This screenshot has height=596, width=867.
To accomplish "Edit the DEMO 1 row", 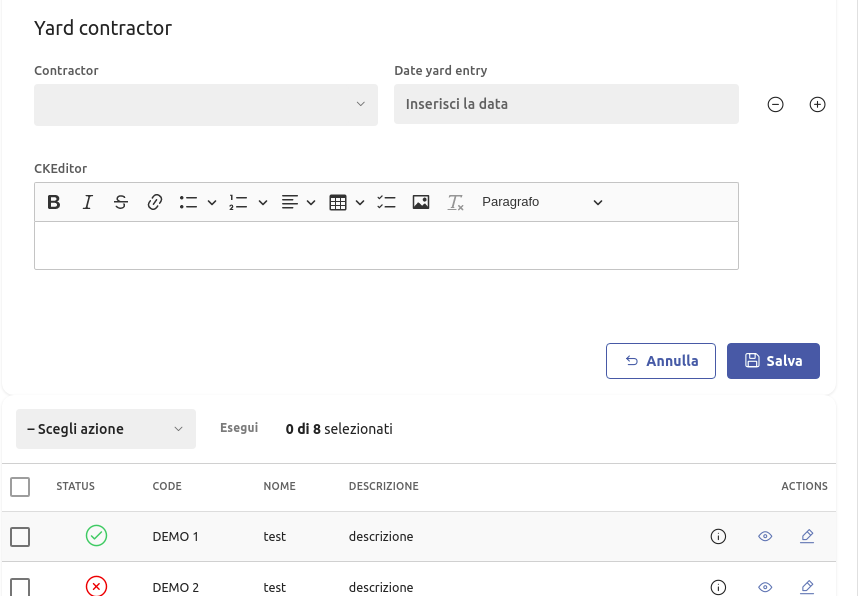I will 807,537.
